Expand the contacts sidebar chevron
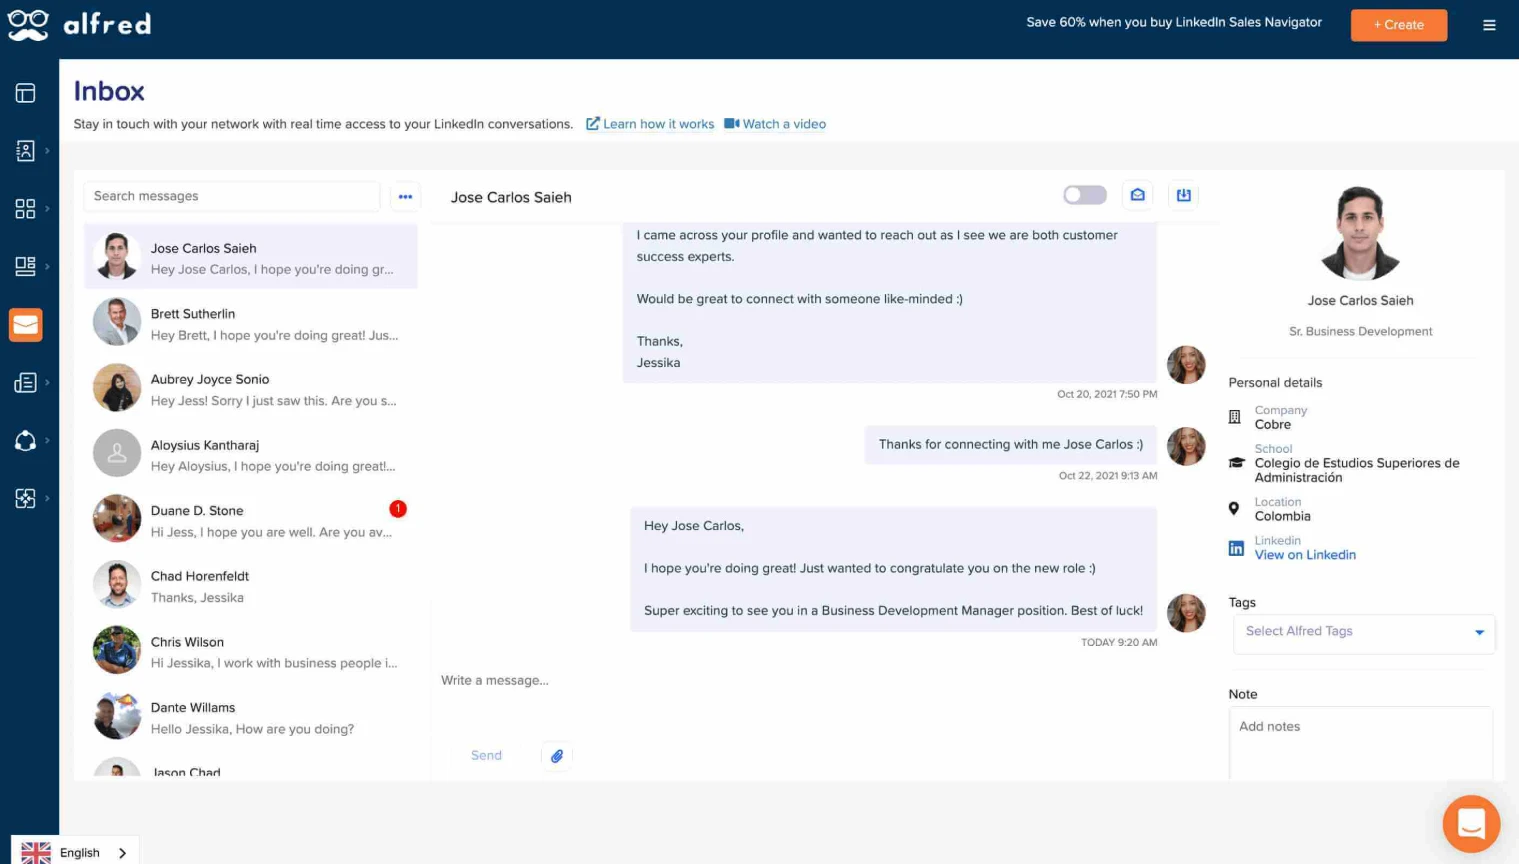The width and height of the screenshot is (1519, 864). [x=47, y=151]
